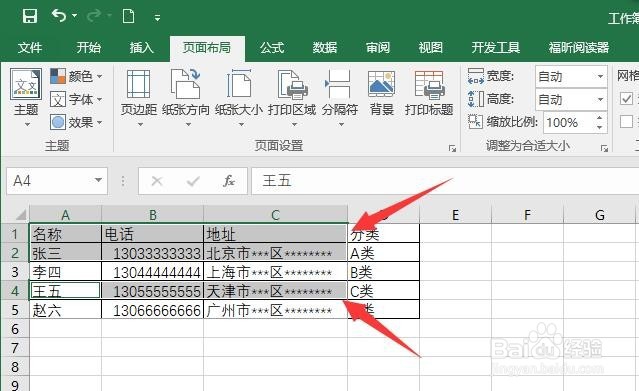Open the 视图 ribbon tab
Viewport: 639px width, 391px height.
430,47
